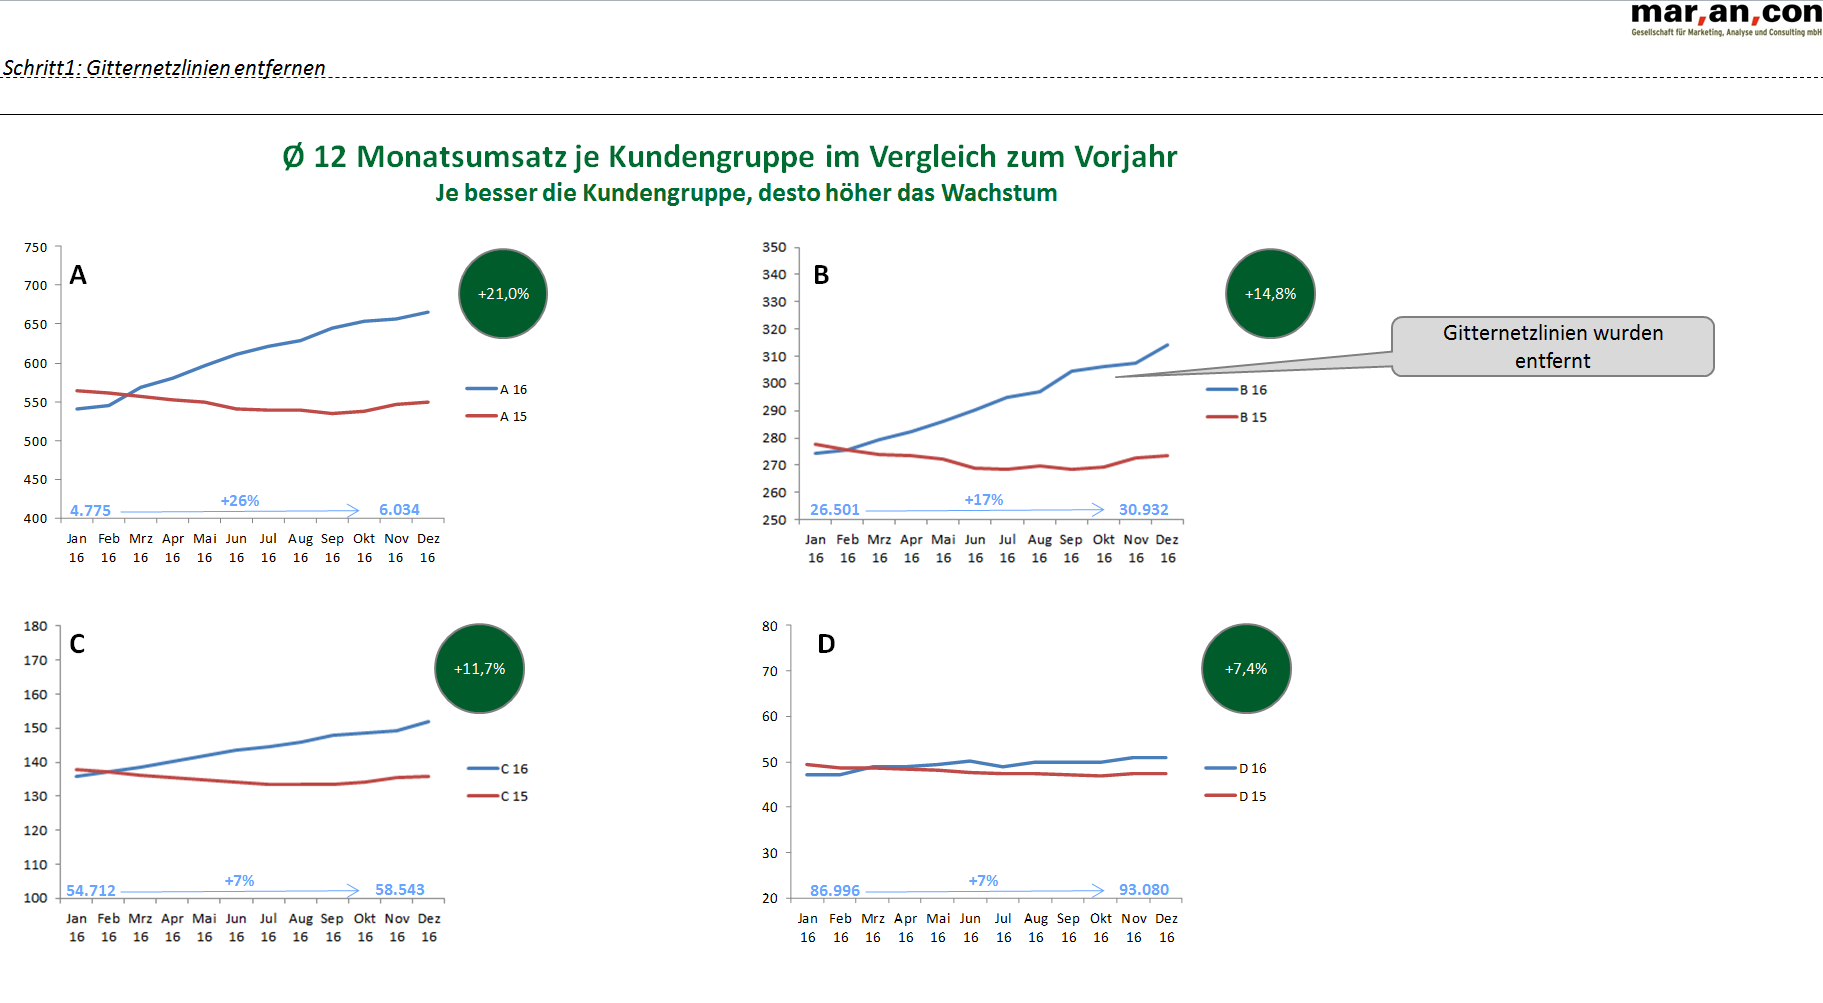
Task: Select the 'C 15' legend entry
Action: coord(499,796)
